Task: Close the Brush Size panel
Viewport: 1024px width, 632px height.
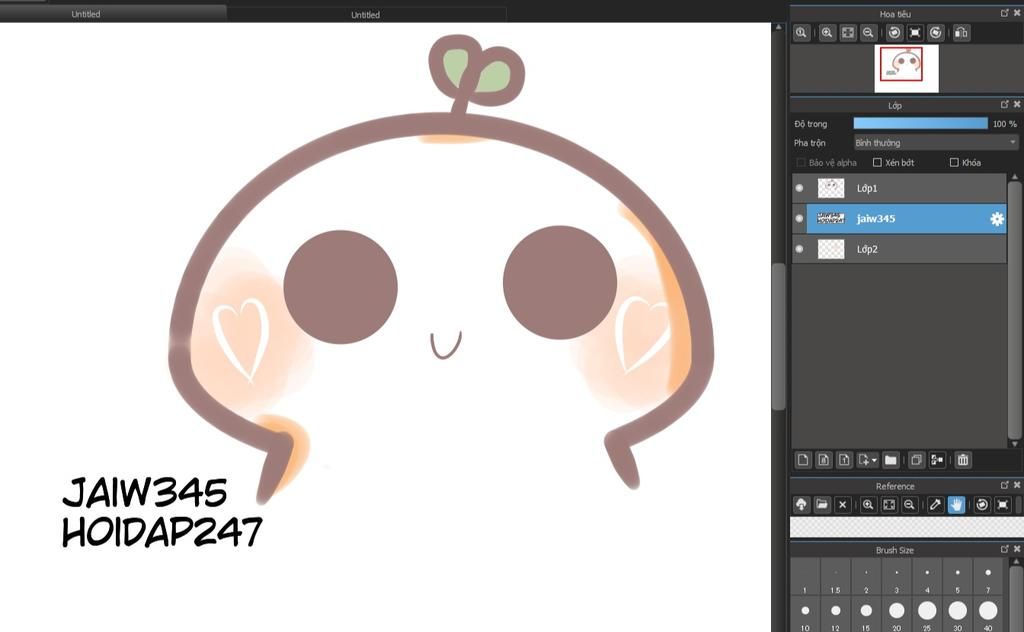Action: click(1017, 549)
